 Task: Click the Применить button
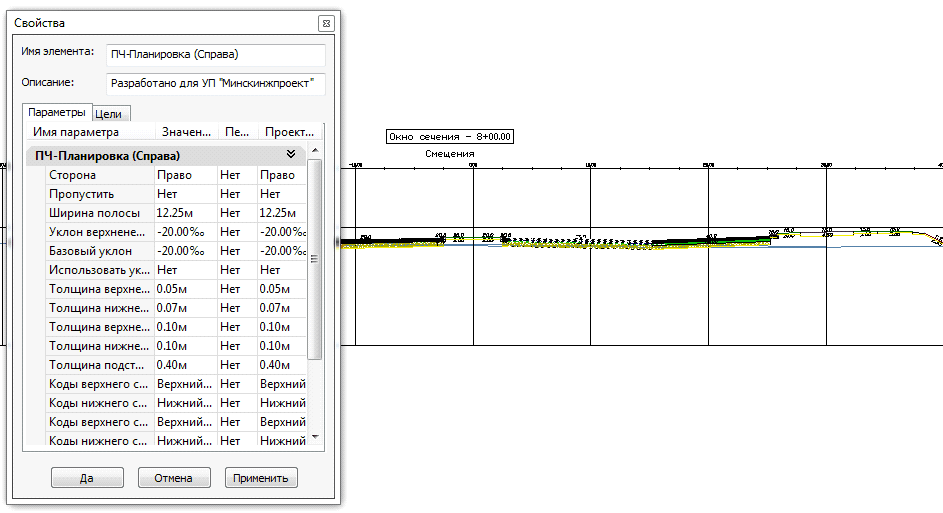pyautogui.click(x=261, y=478)
